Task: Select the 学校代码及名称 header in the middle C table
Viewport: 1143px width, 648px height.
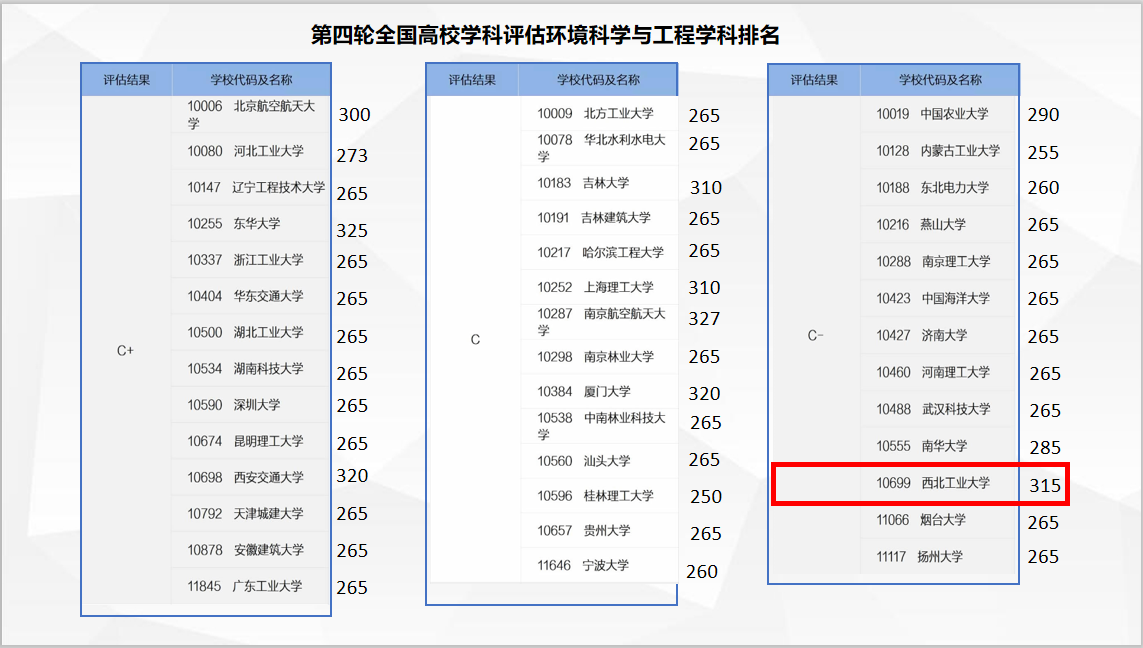Action: pos(598,80)
